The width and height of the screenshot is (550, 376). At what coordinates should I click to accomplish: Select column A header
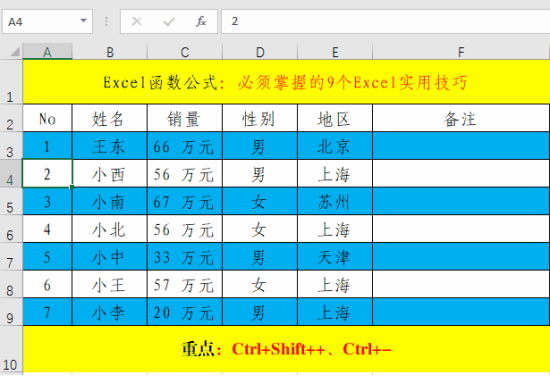point(47,52)
